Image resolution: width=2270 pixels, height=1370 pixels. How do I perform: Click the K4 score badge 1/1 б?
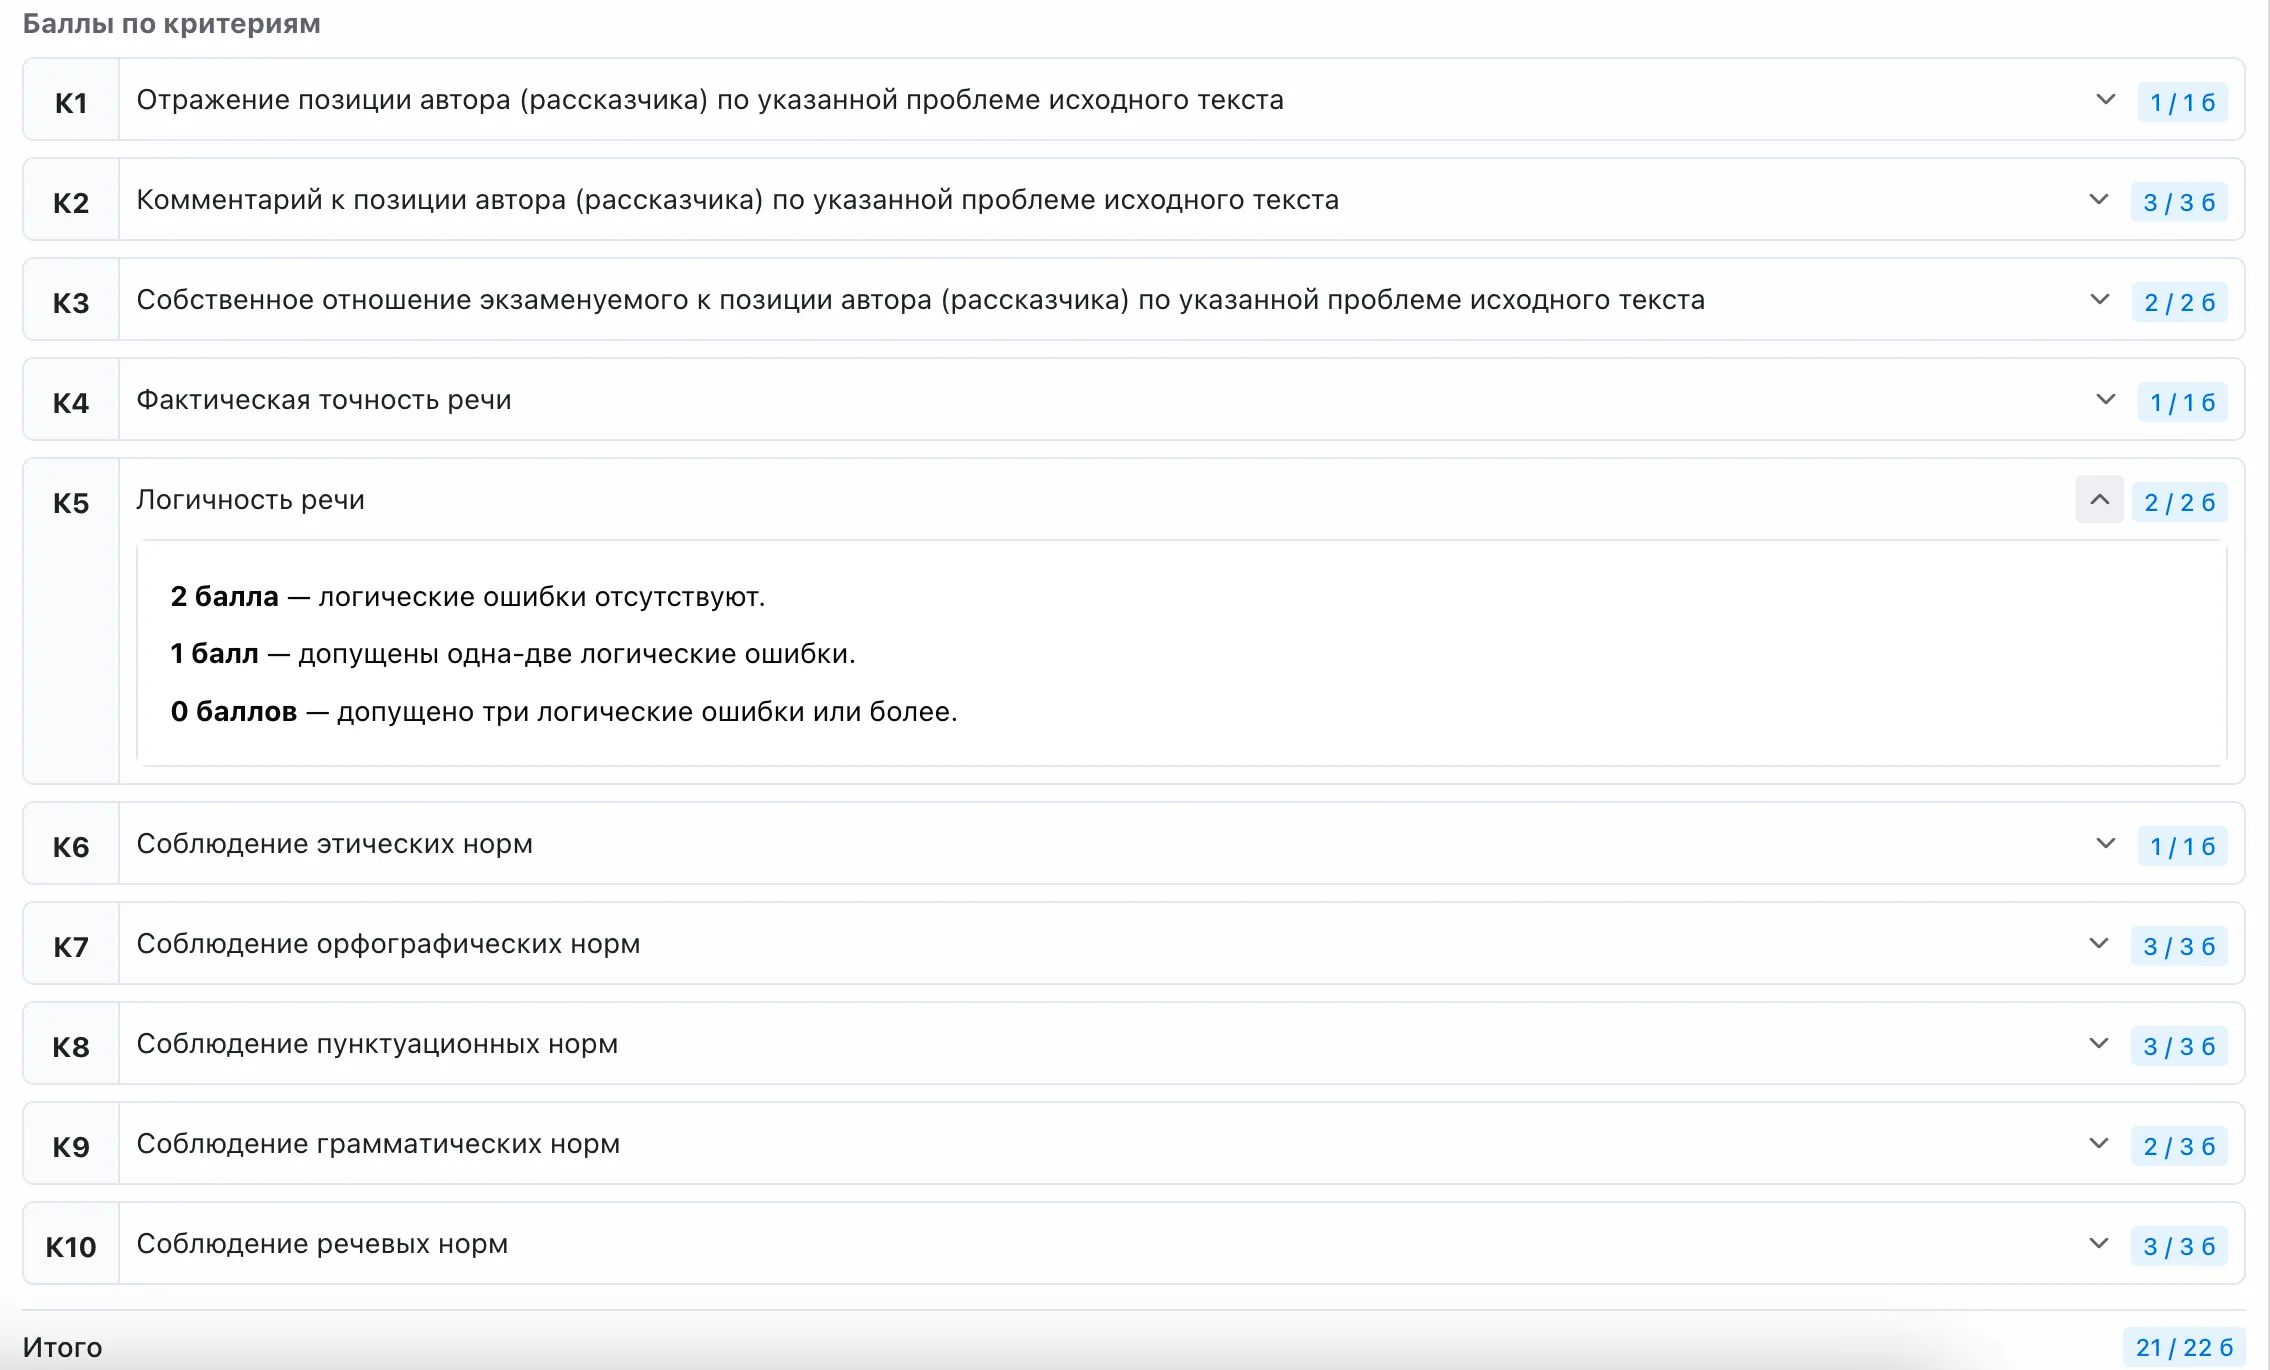click(2182, 402)
